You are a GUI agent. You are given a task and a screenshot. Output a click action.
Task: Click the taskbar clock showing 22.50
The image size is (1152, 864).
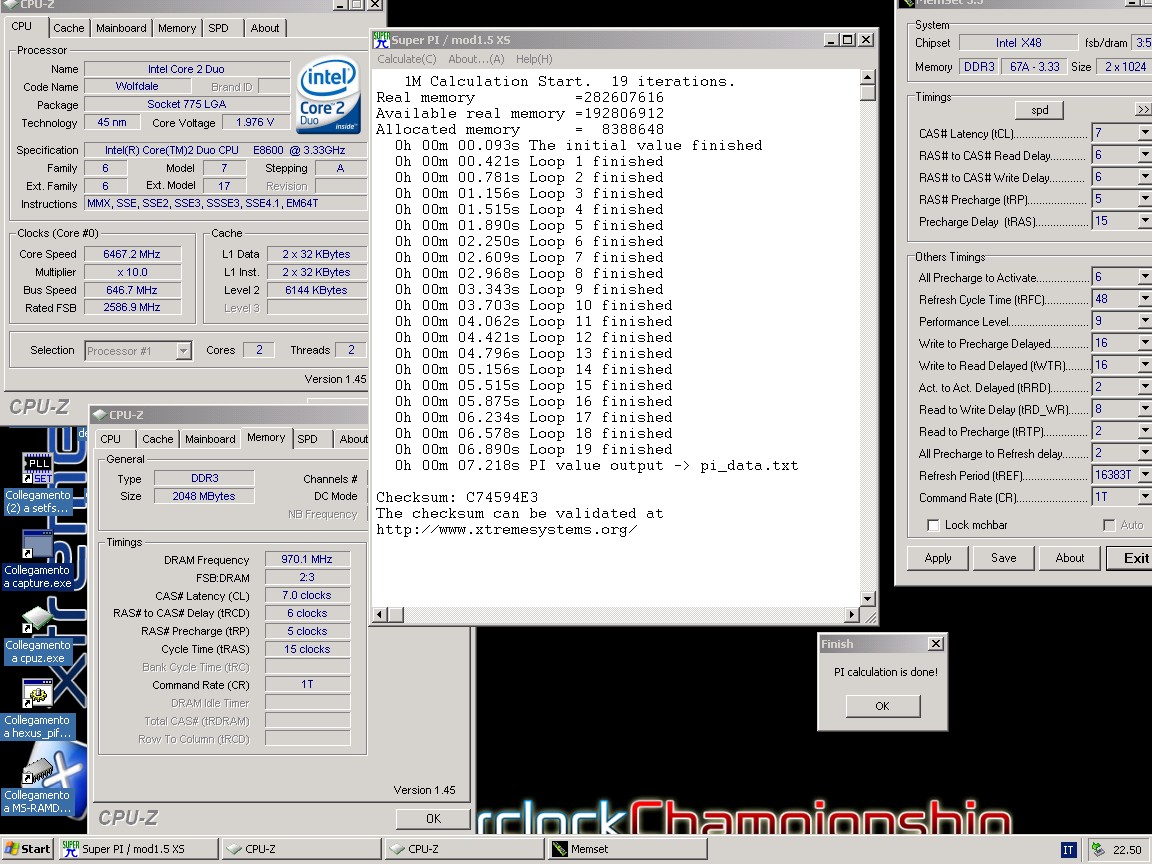pos(1127,849)
